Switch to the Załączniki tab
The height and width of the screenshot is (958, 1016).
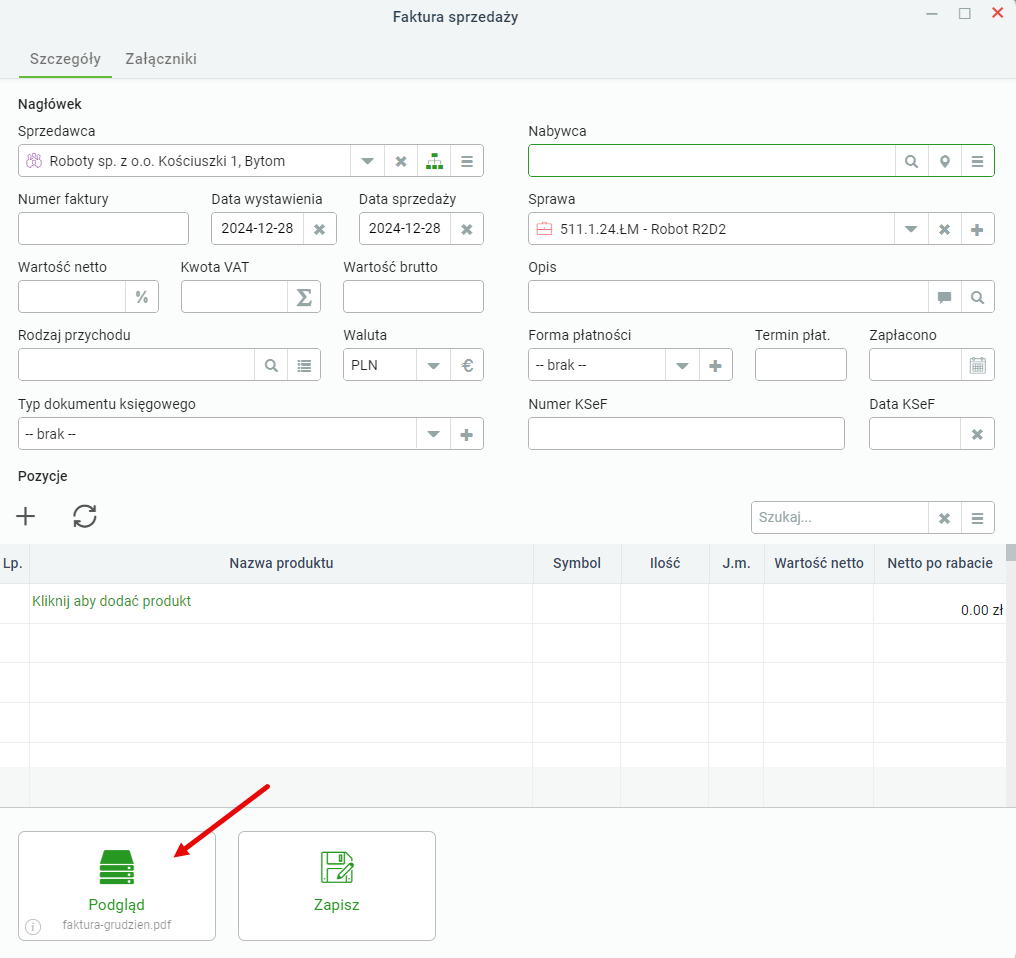161,59
